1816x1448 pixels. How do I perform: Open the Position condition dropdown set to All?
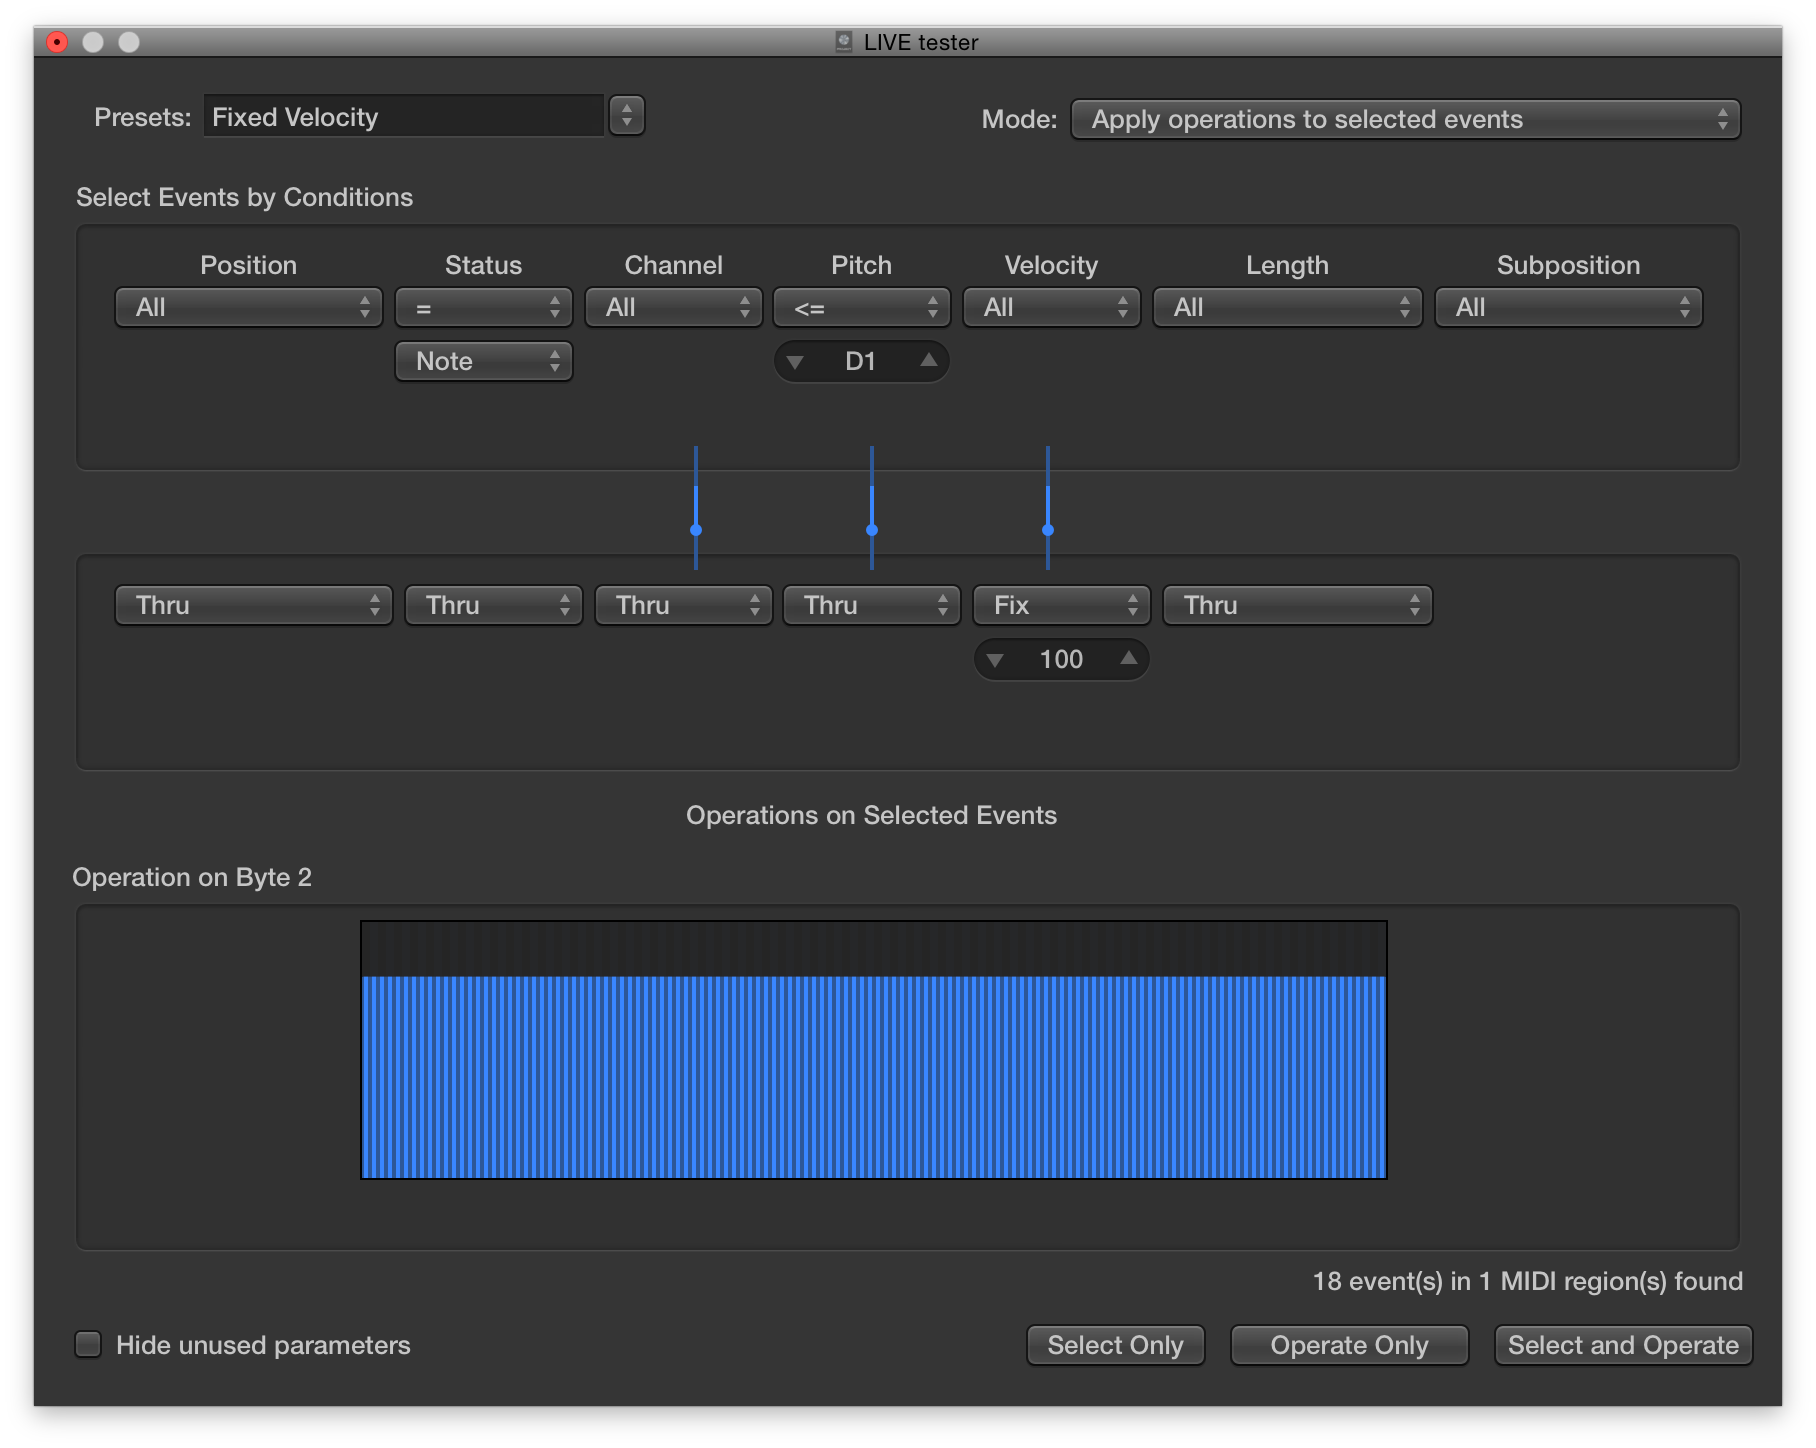point(247,307)
